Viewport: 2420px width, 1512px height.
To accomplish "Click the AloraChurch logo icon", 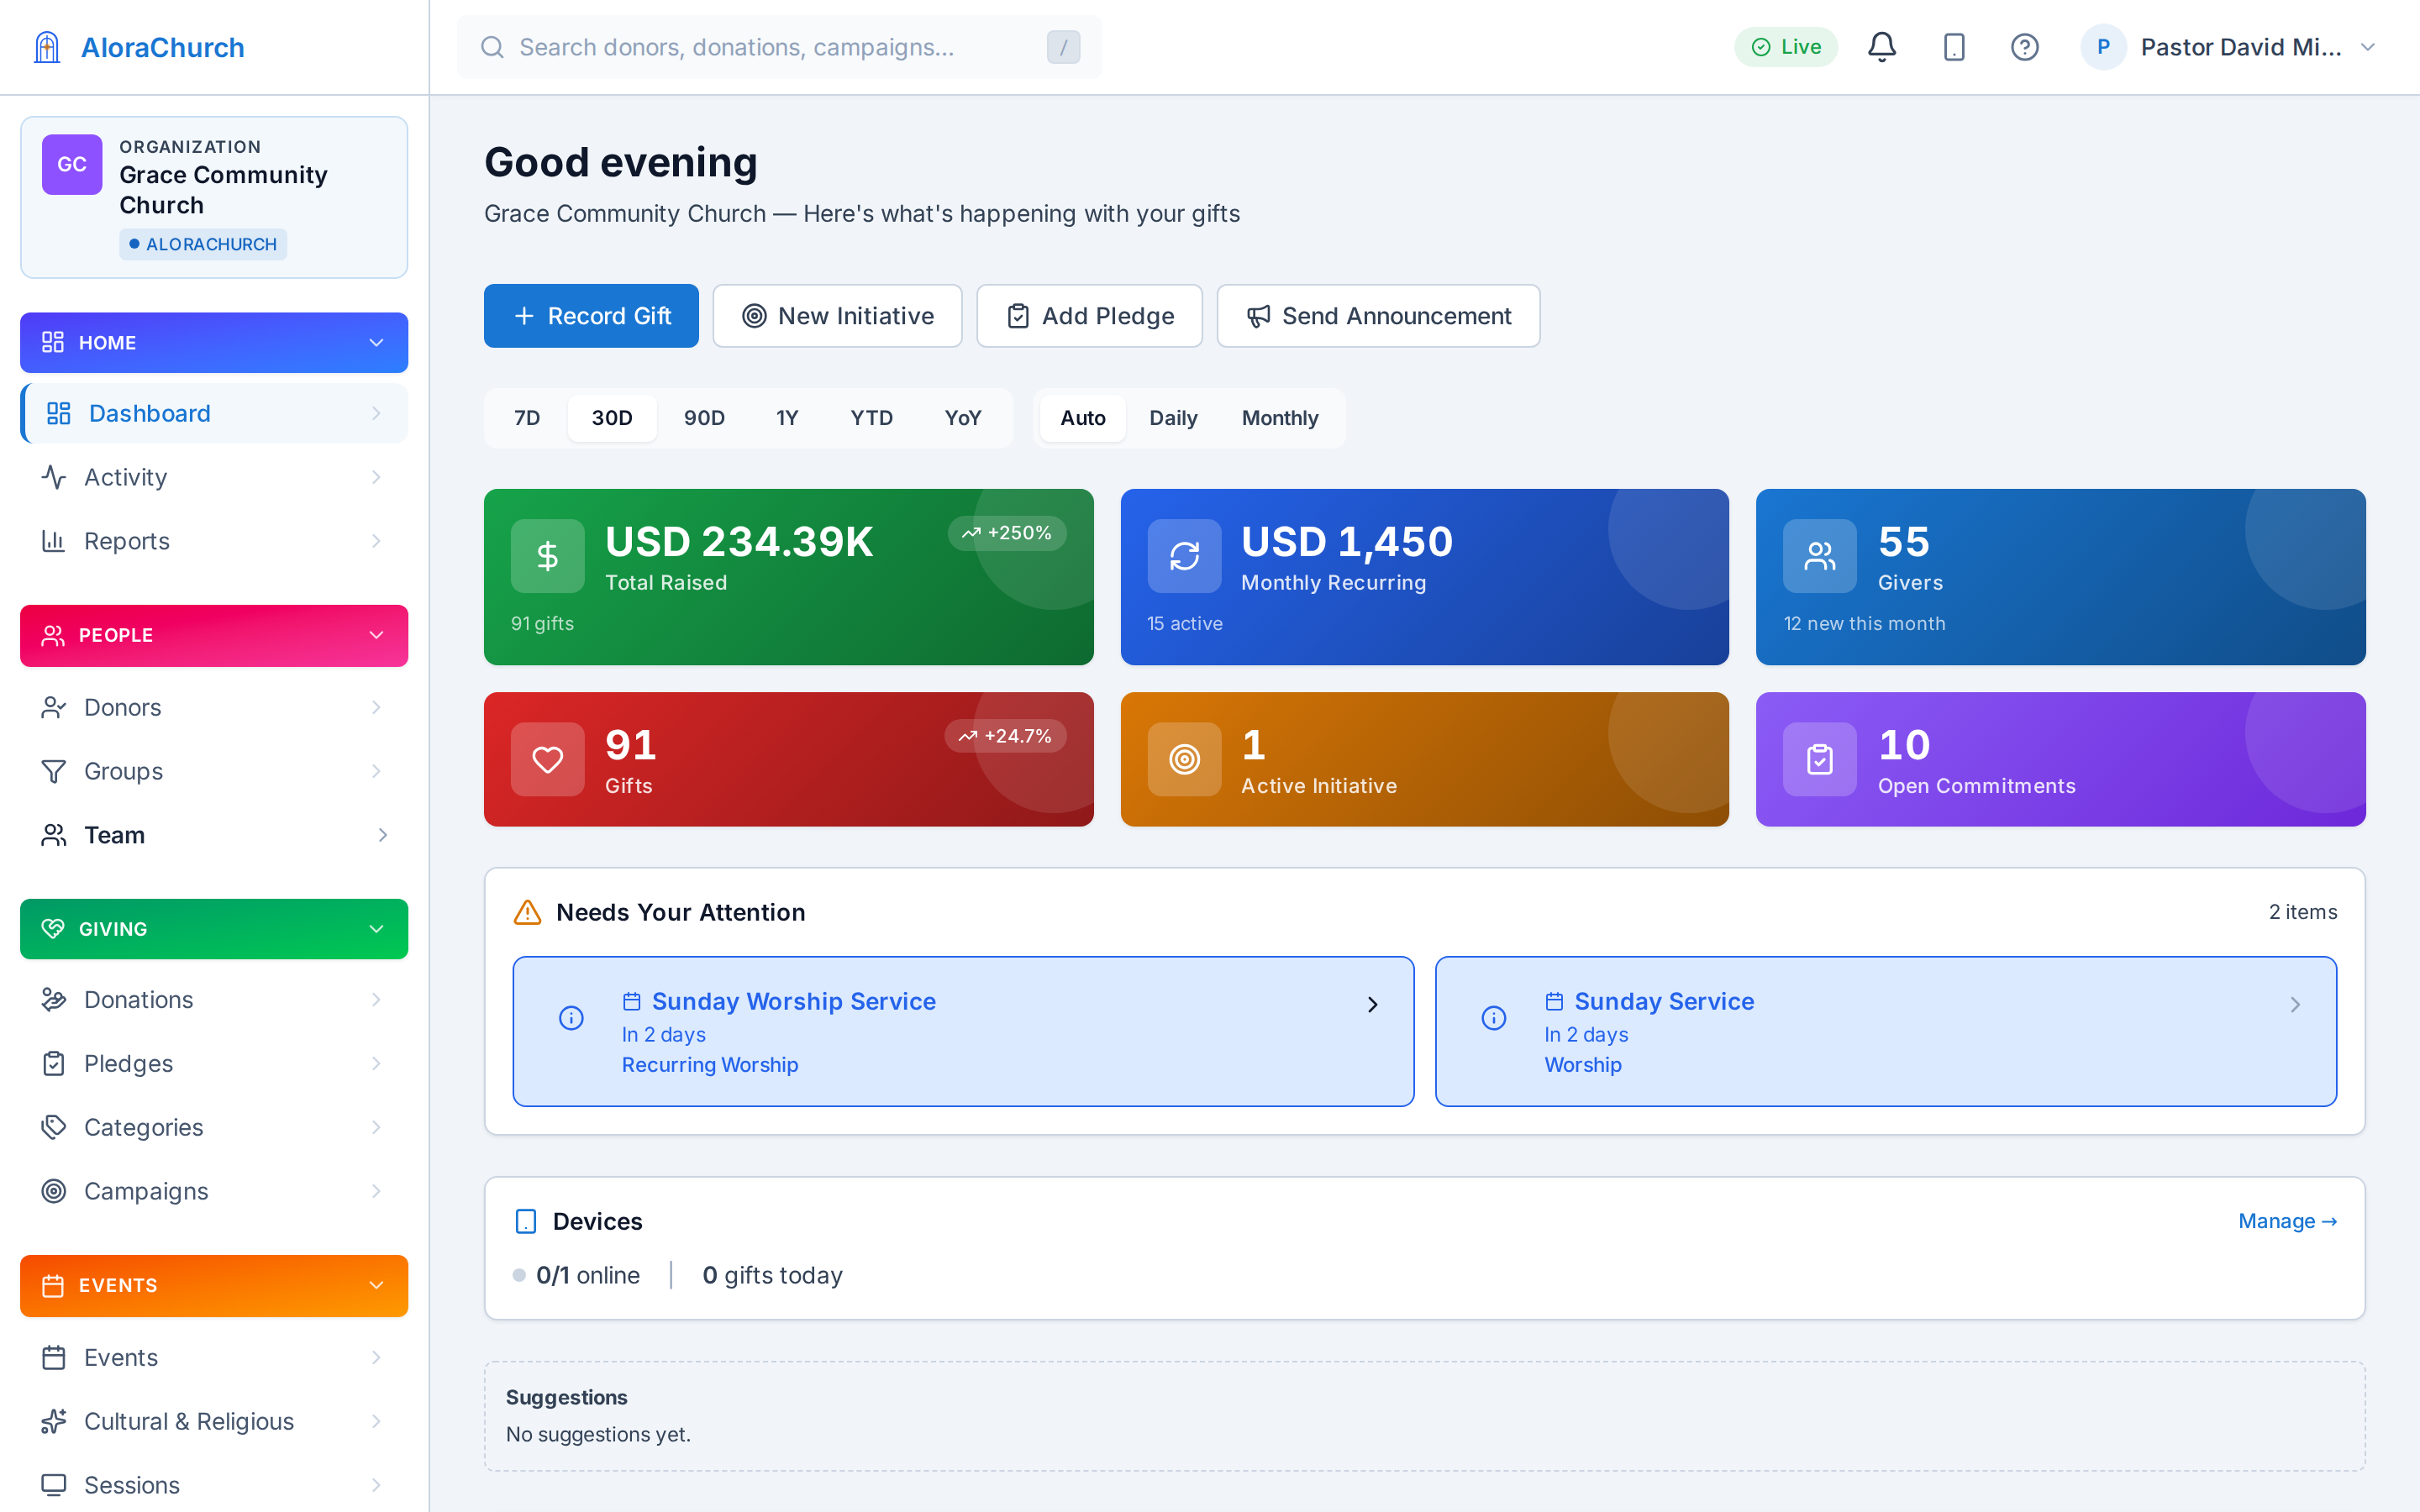I will coord(47,47).
